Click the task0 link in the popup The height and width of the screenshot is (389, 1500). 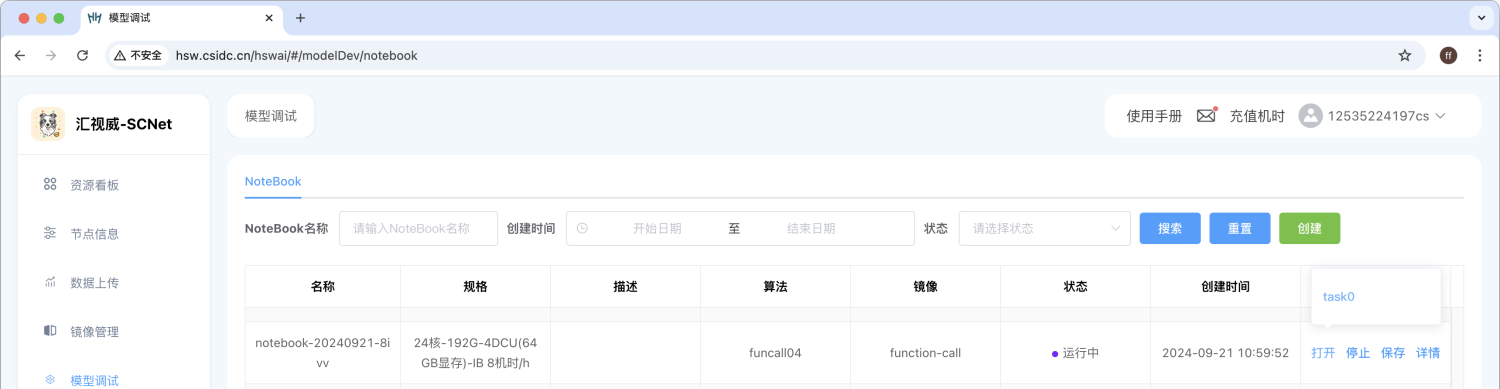coord(1339,297)
